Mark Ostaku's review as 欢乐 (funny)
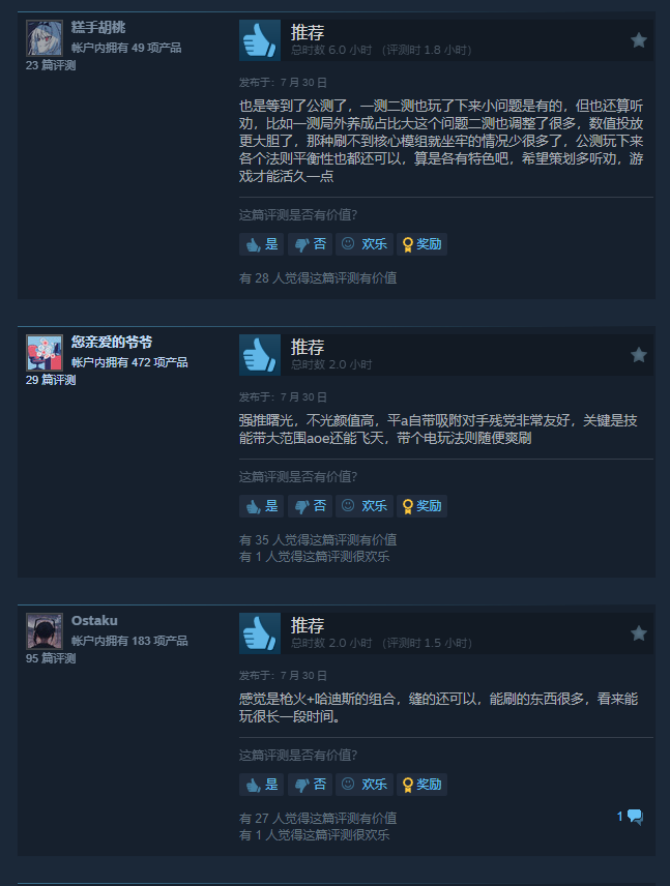The width and height of the screenshot is (670, 886). (364, 784)
